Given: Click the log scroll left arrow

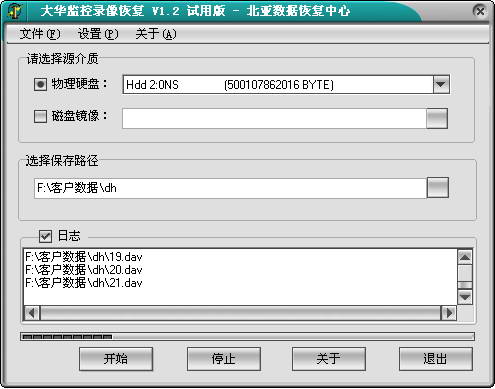Looking at the screenshot, I should coord(32,313).
